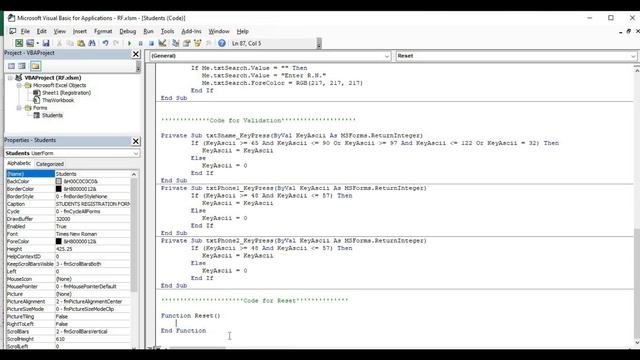Viewport: 640px width, 360px height.
Task: Open the Tools menu
Action: (167, 31)
